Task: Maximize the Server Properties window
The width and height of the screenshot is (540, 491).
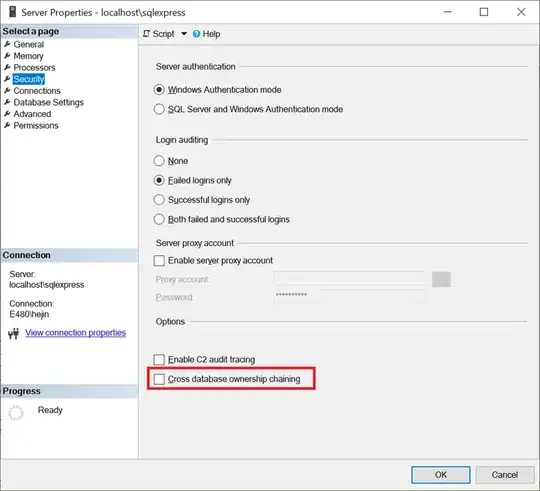Action: pos(484,12)
